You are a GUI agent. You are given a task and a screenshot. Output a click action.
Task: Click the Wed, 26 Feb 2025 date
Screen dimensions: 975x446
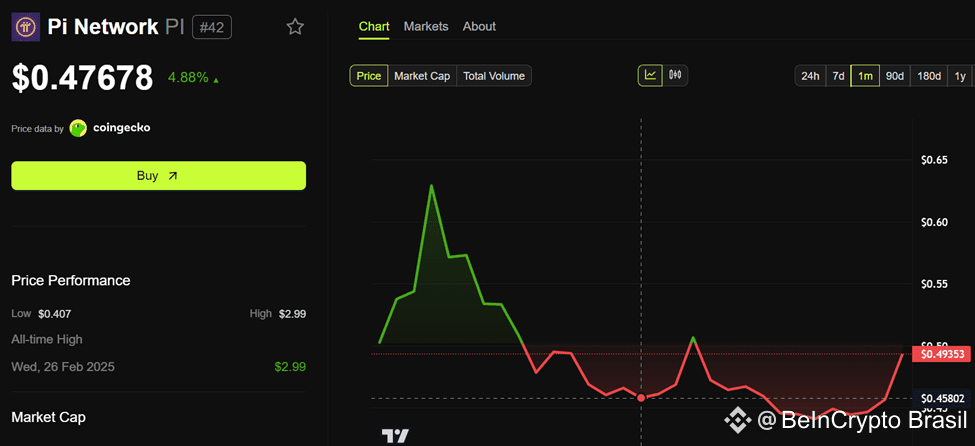pyautogui.click(x=63, y=366)
